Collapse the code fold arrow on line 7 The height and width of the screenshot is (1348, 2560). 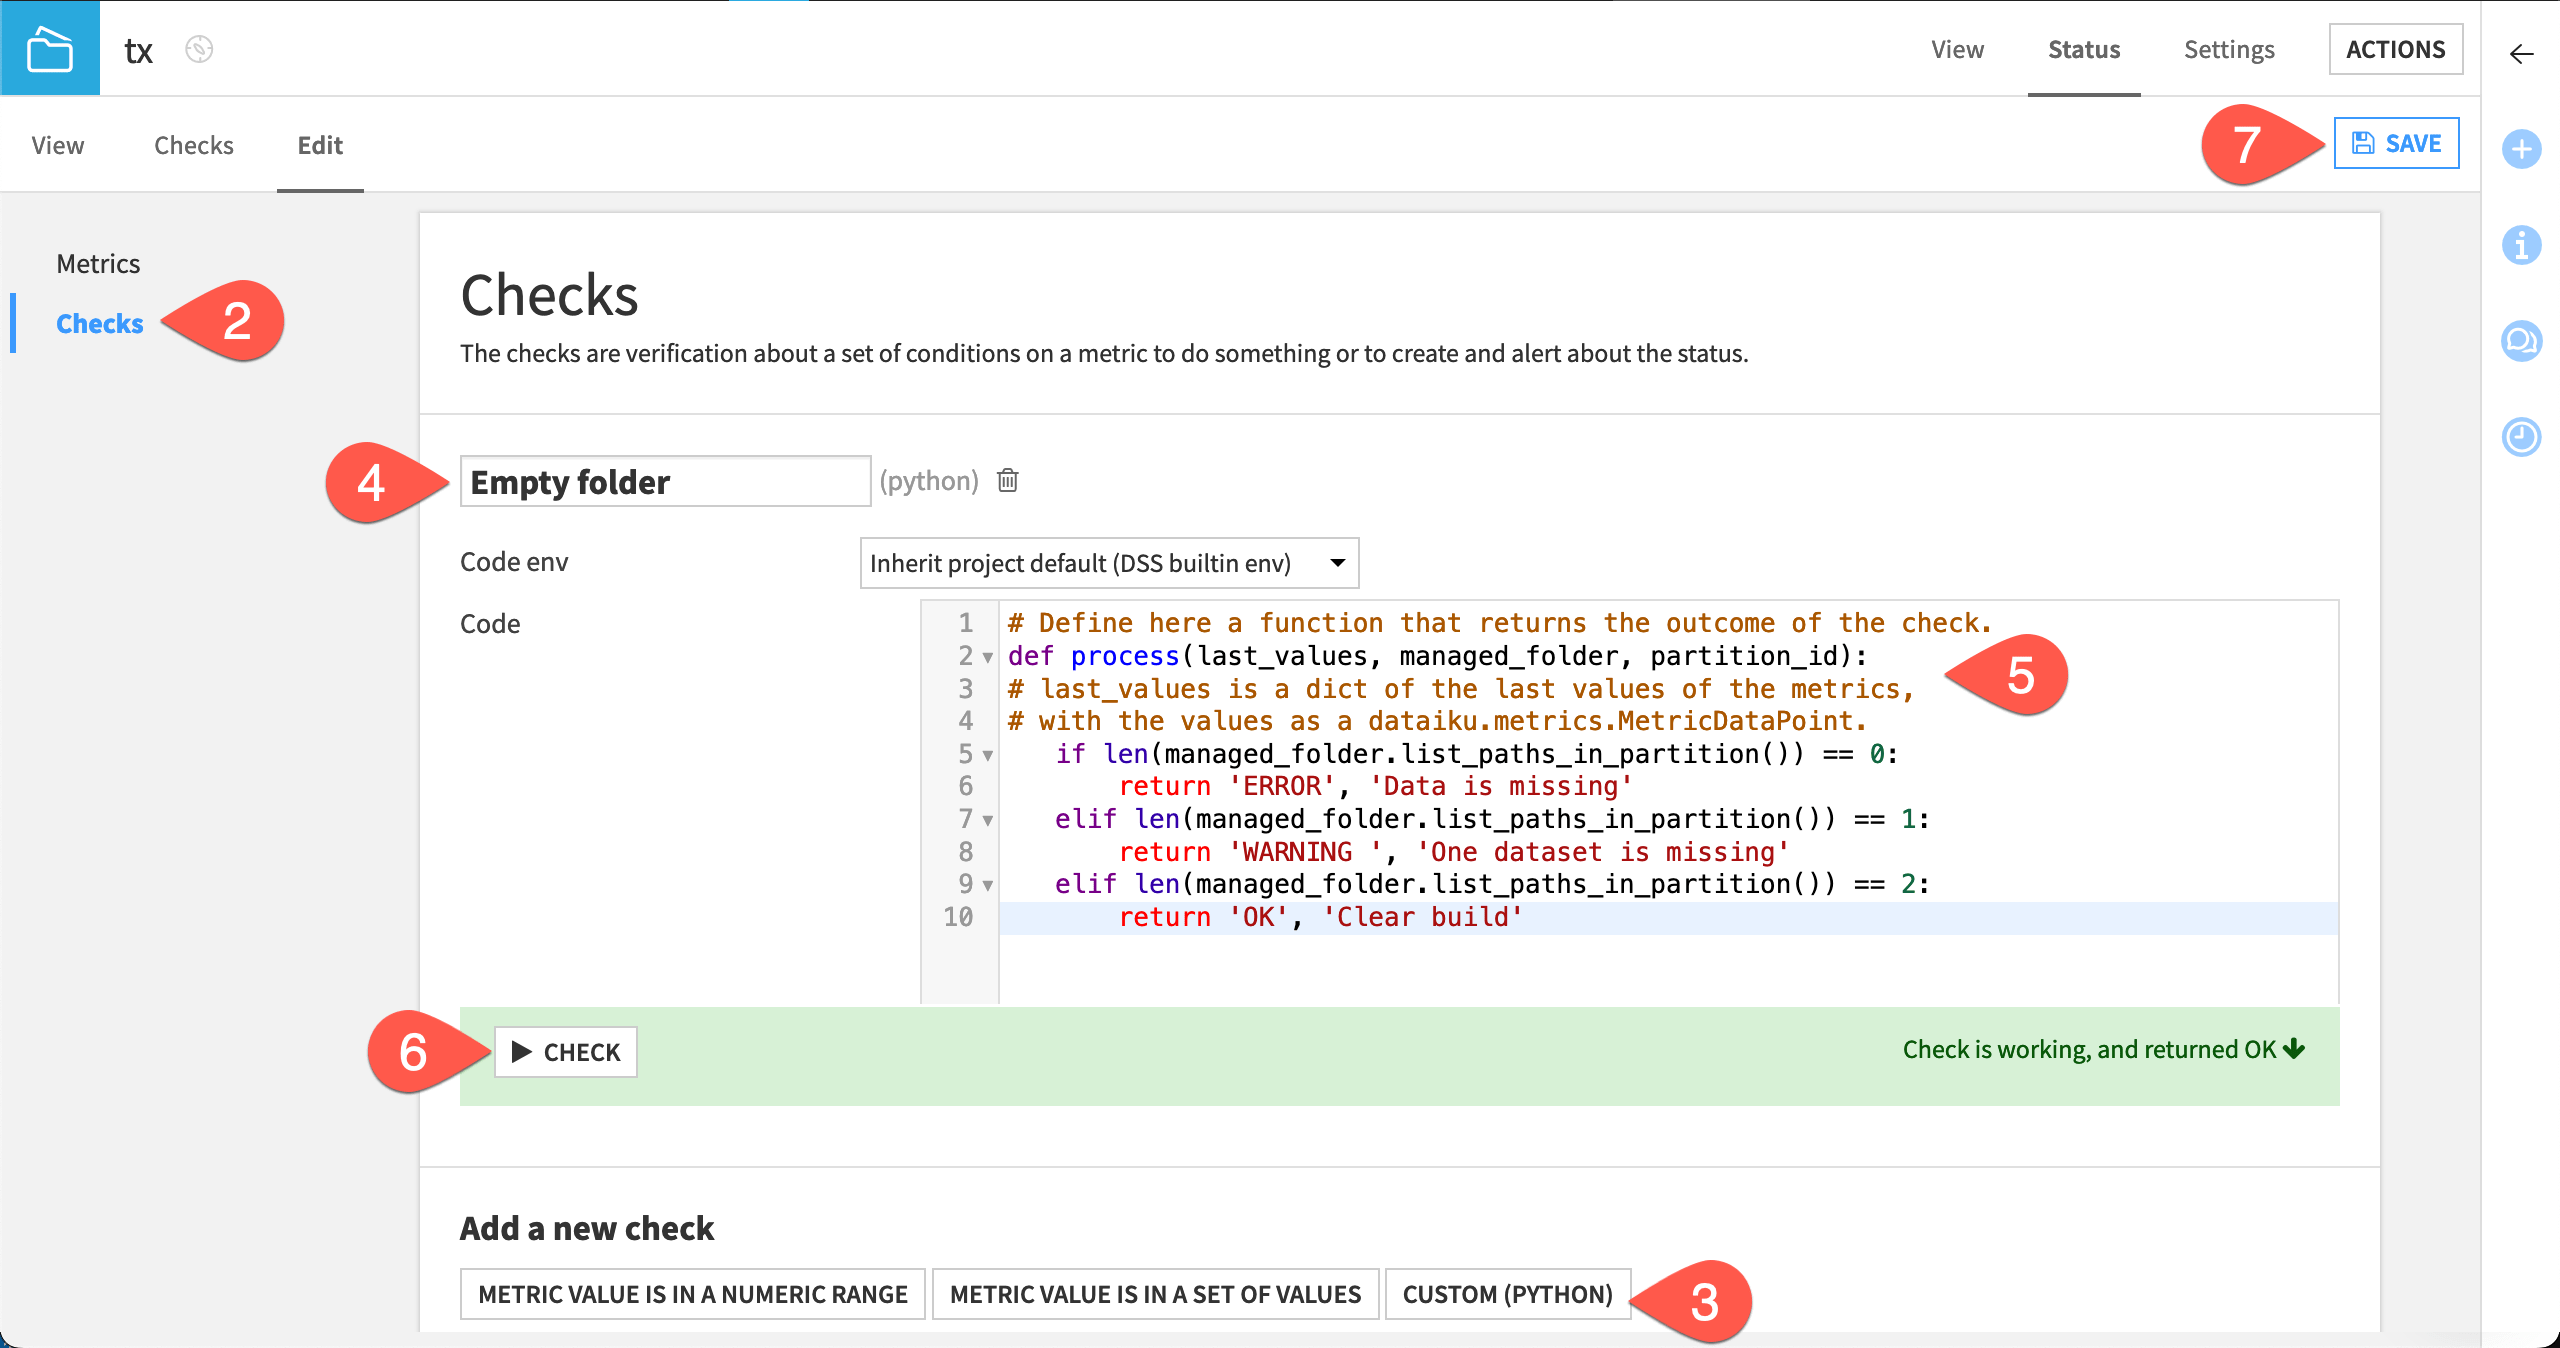click(x=988, y=820)
